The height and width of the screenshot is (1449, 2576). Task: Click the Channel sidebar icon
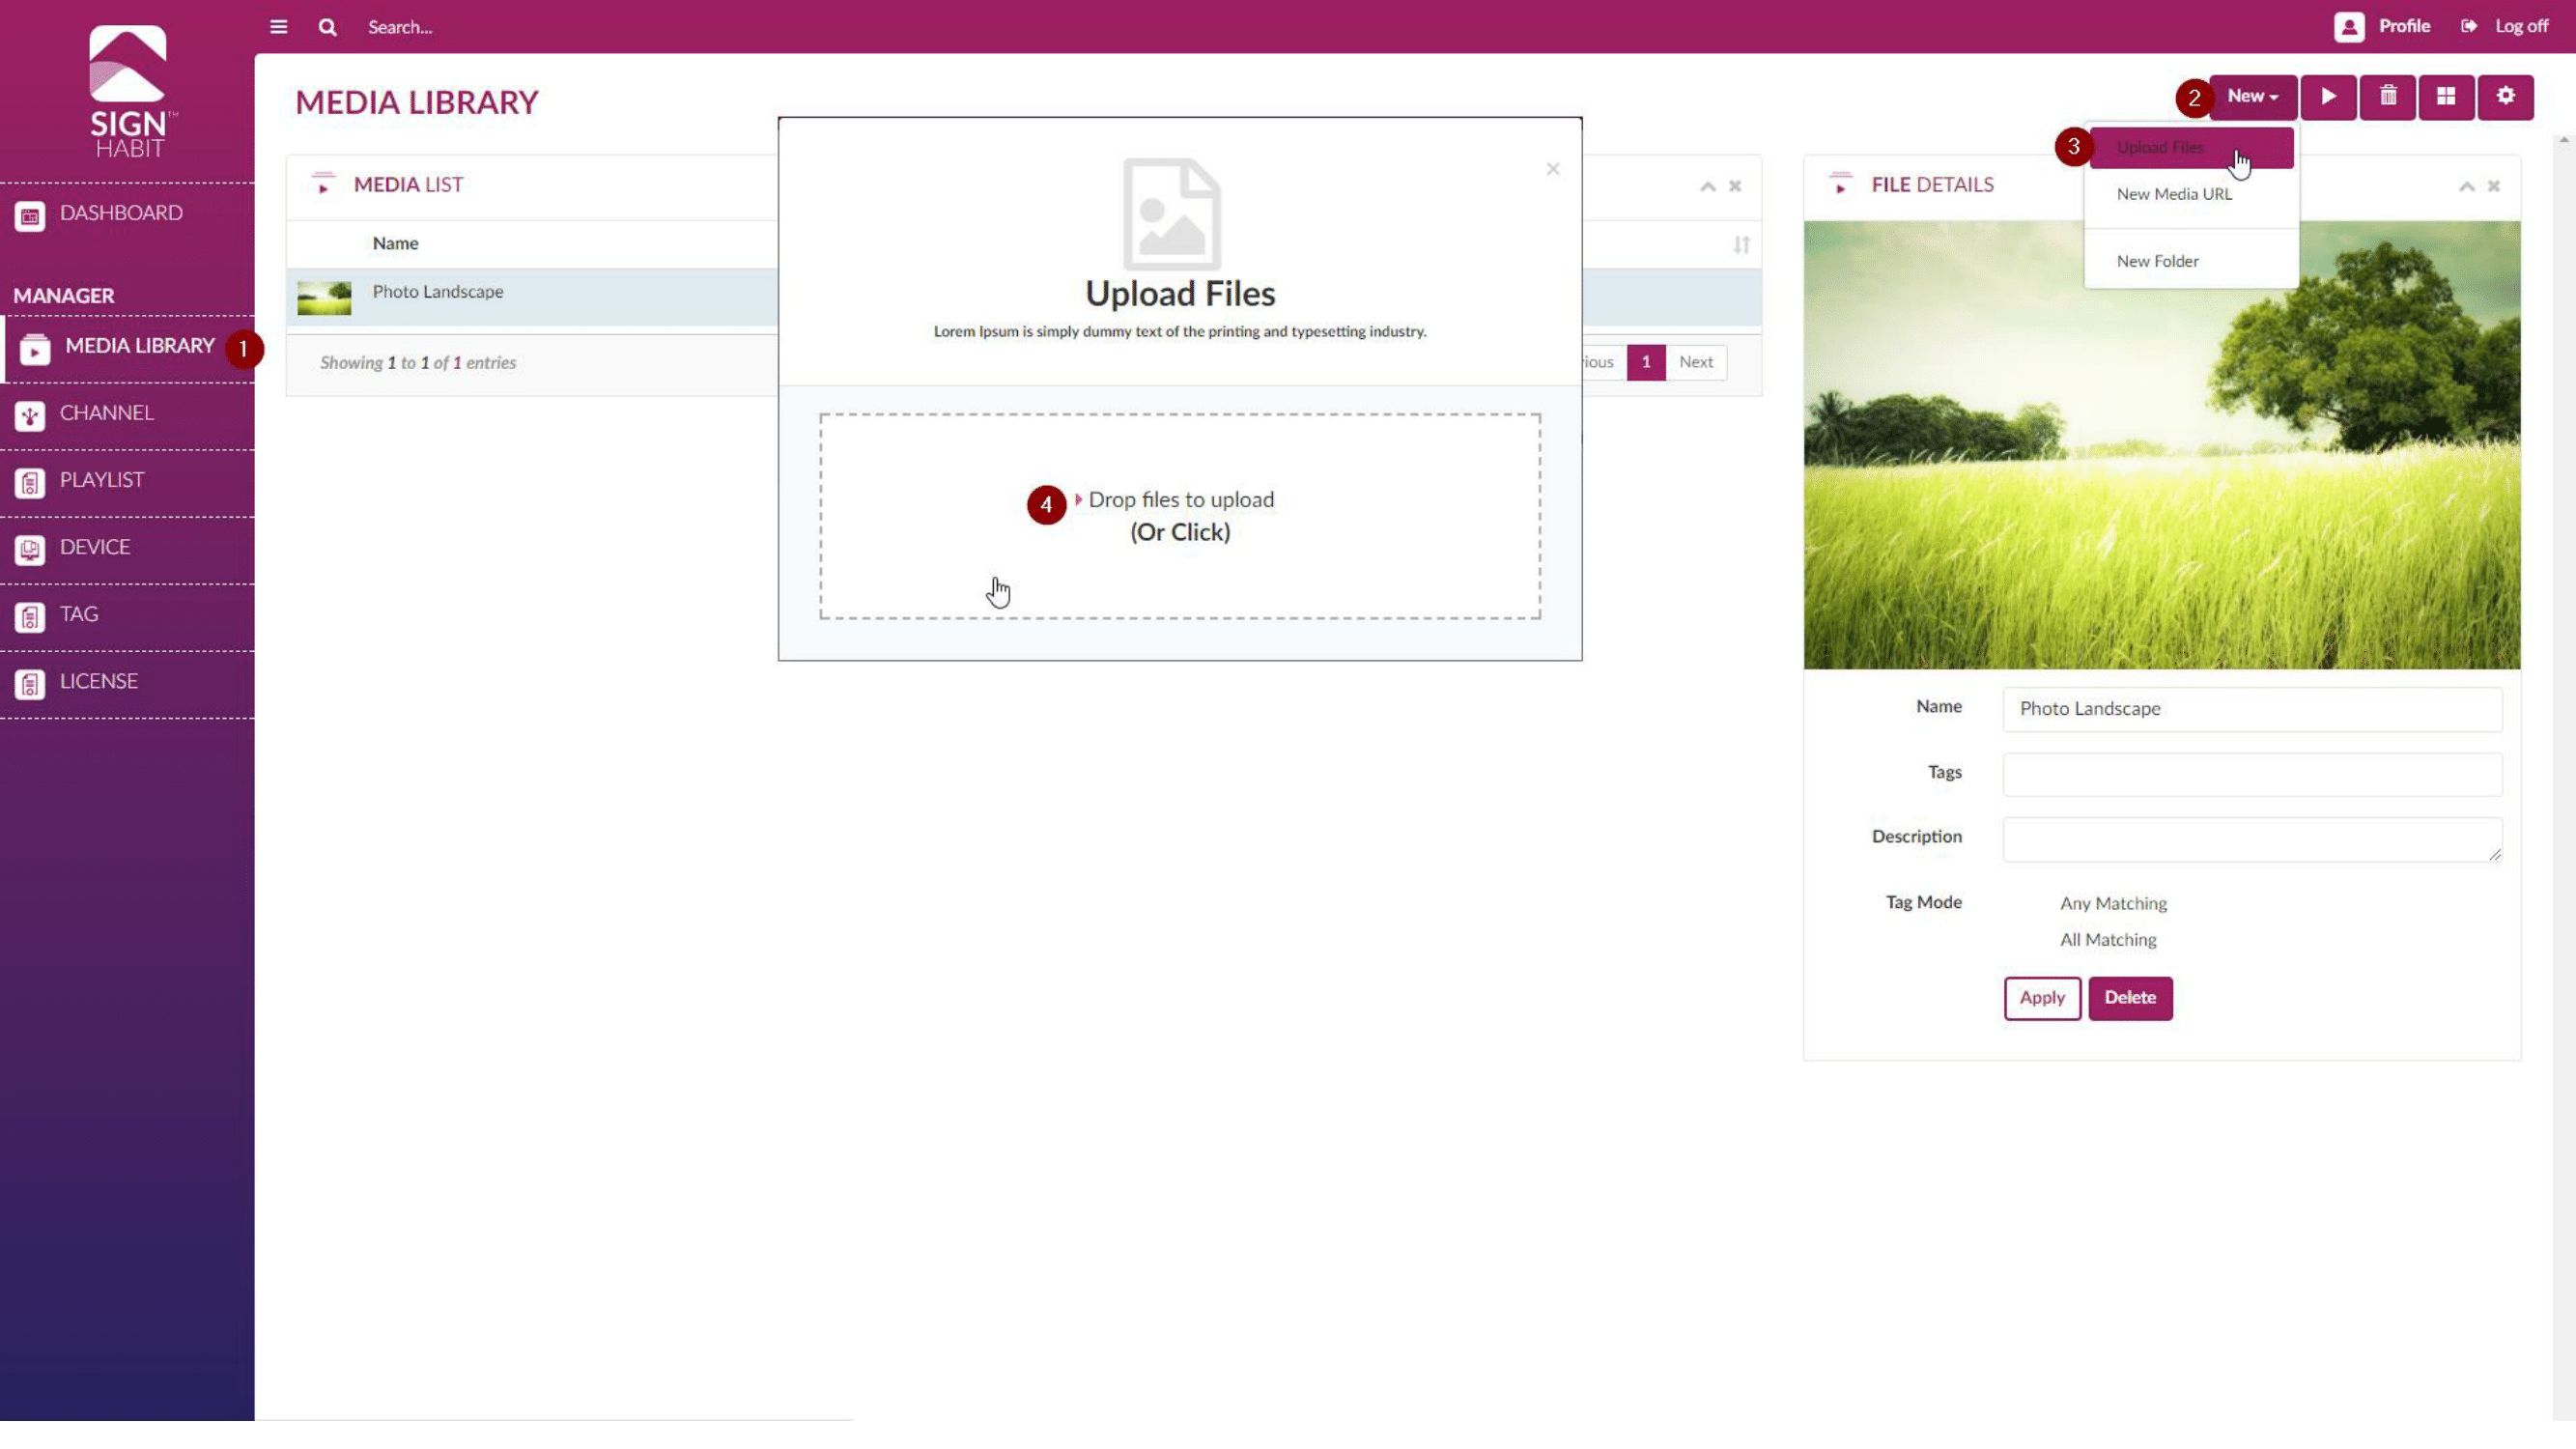(x=30, y=415)
